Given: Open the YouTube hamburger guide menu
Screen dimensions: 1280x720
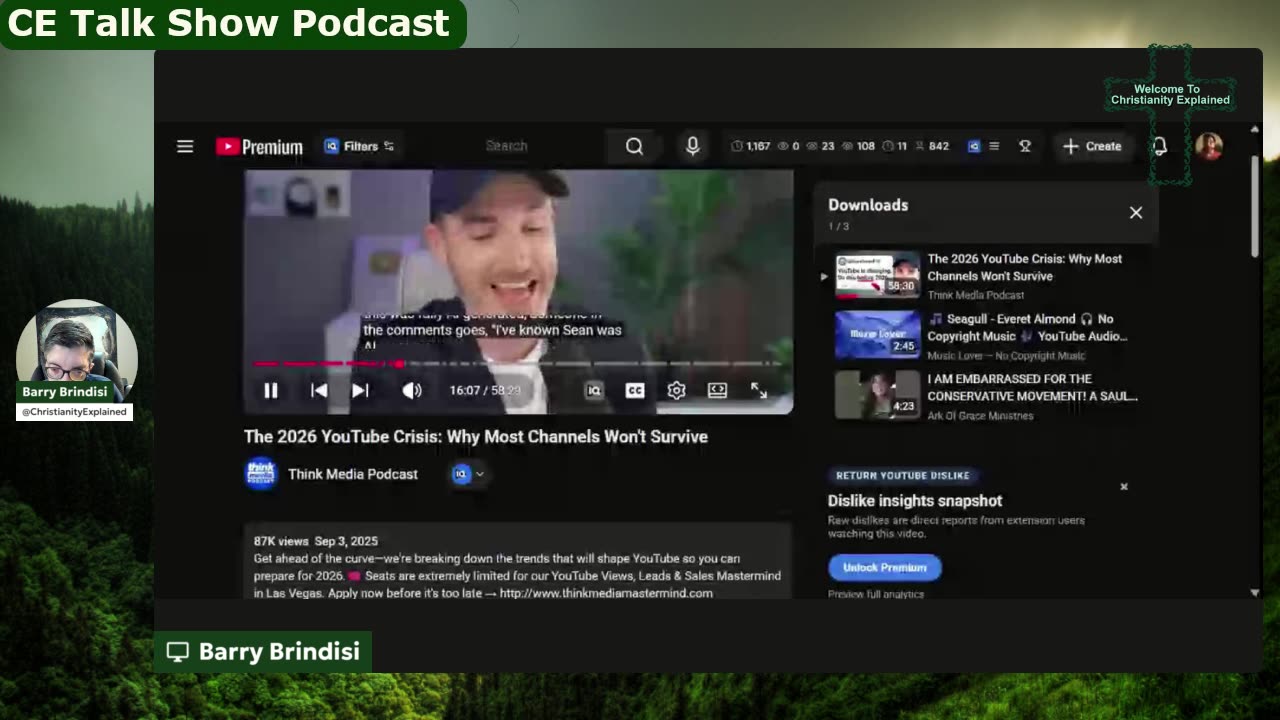Looking at the screenshot, I should click(185, 146).
